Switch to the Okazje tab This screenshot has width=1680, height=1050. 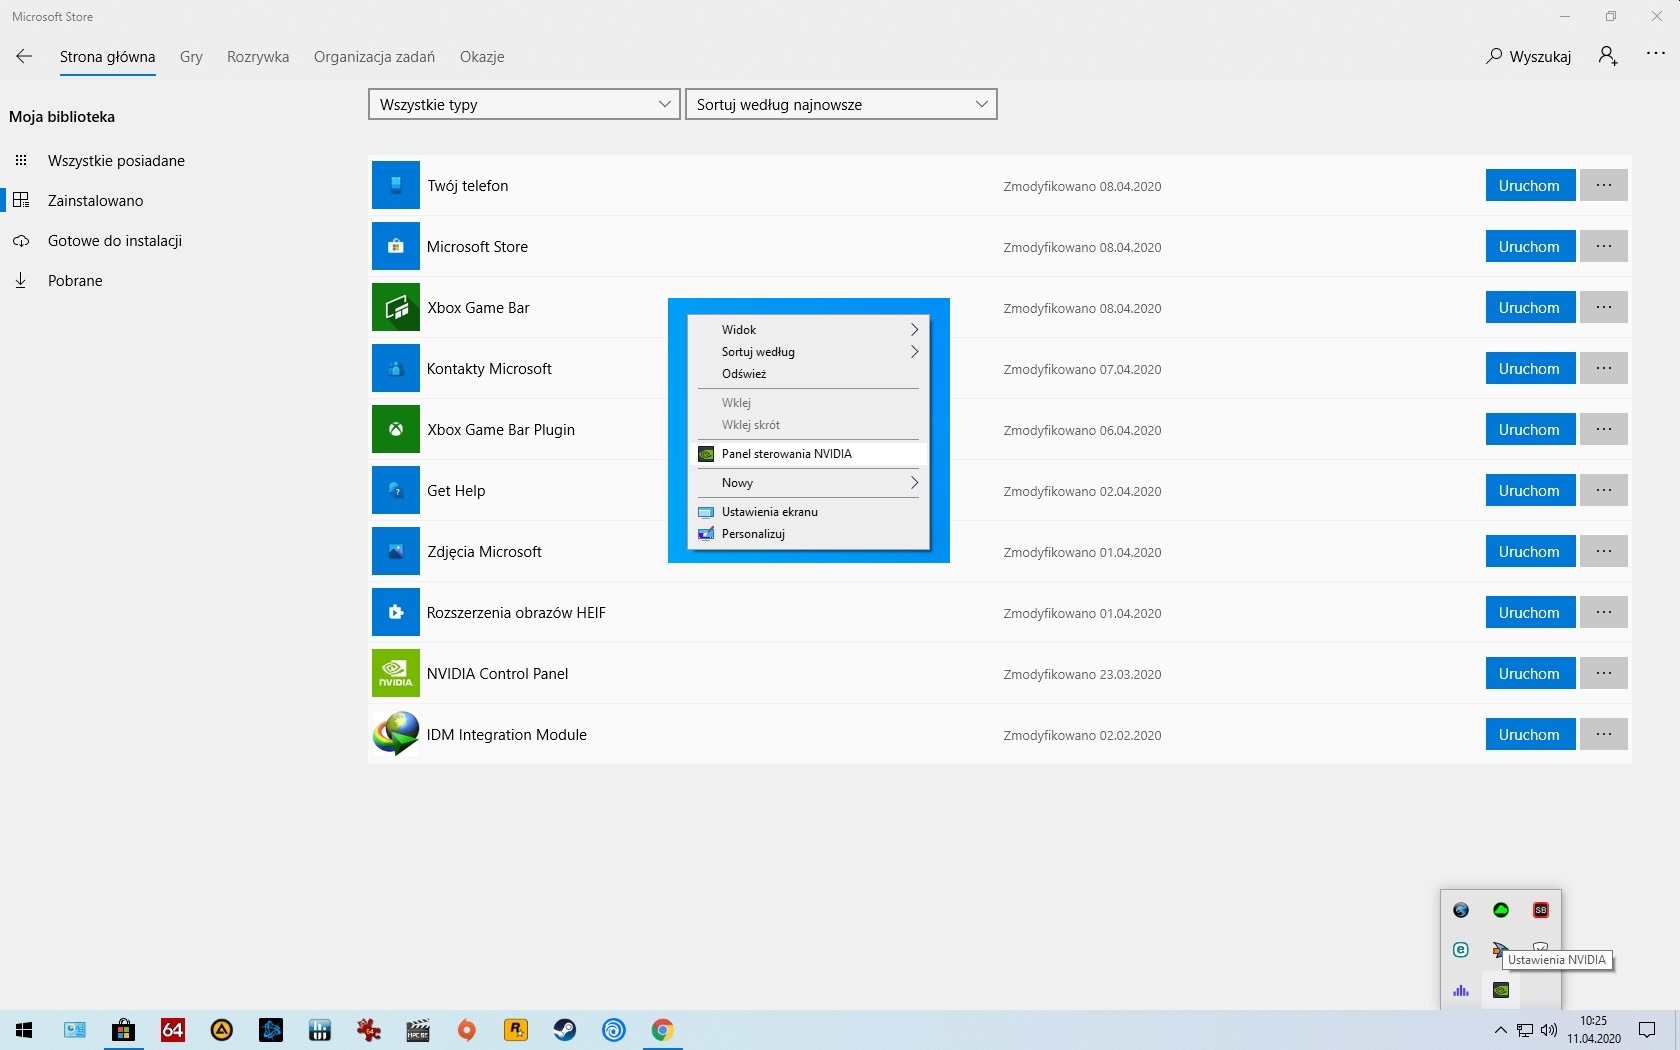pos(482,57)
